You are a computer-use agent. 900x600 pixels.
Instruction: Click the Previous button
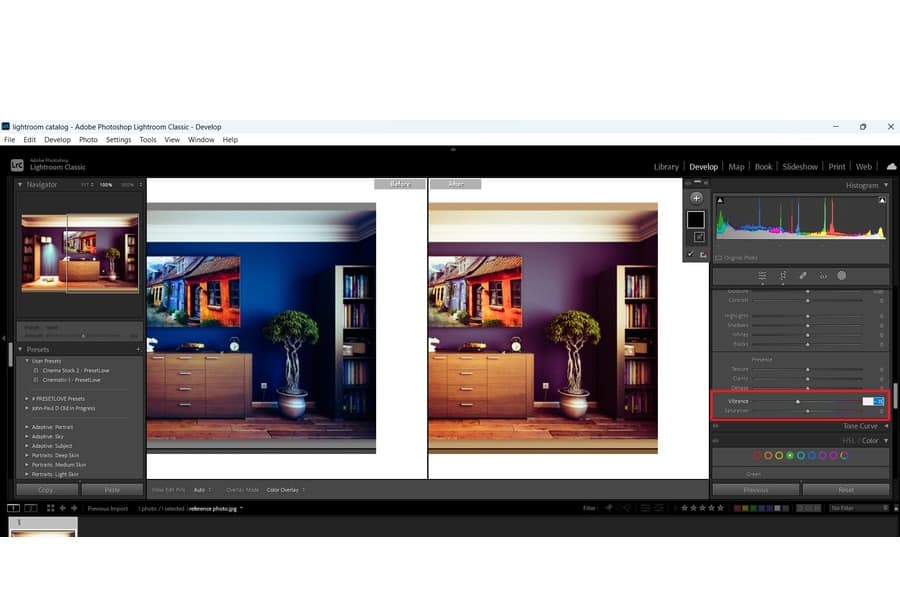click(755, 490)
